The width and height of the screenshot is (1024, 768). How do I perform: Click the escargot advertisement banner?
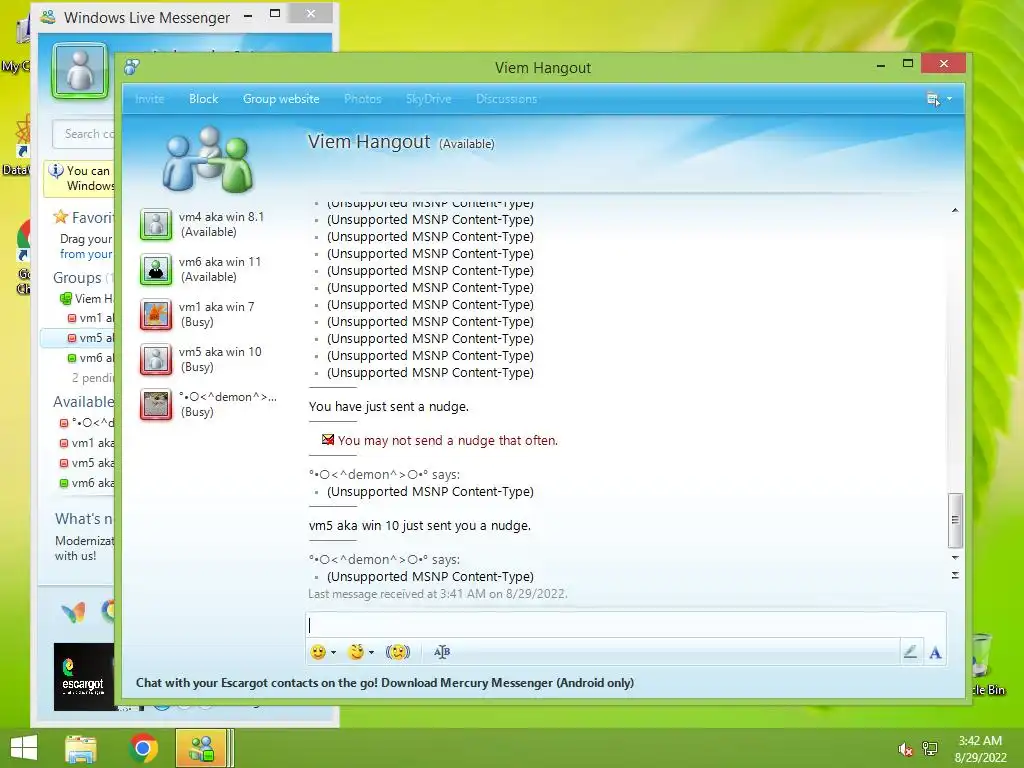(x=84, y=677)
